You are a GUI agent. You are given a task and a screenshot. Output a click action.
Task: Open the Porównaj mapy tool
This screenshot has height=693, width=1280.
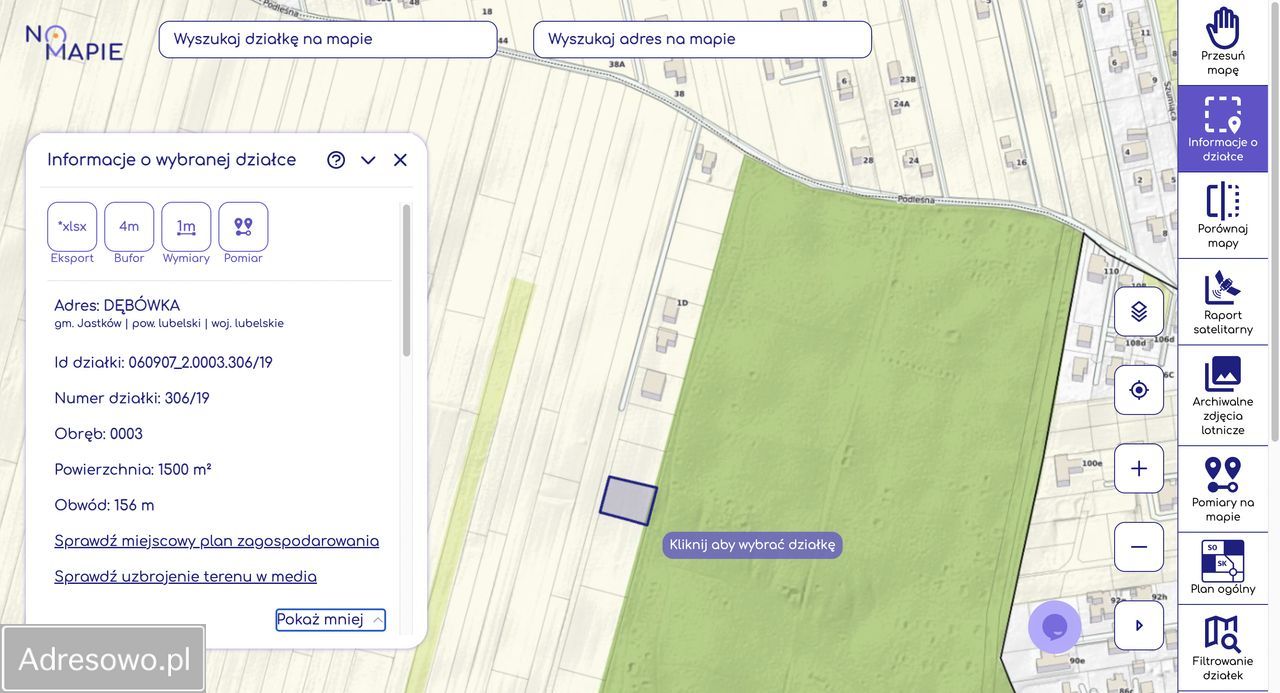pyautogui.click(x=1222, y=215)
